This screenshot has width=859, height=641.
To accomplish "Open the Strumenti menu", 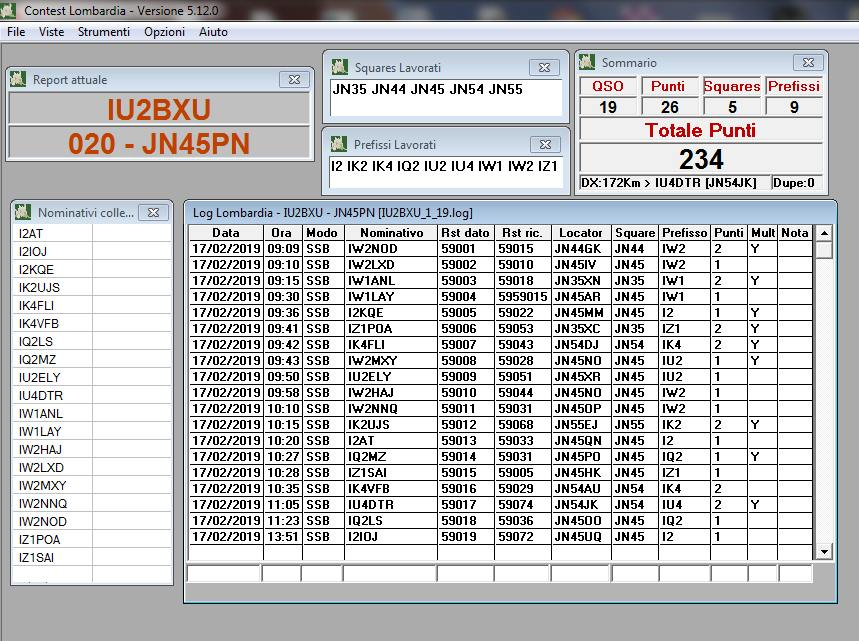I will (x=104, y=32).
